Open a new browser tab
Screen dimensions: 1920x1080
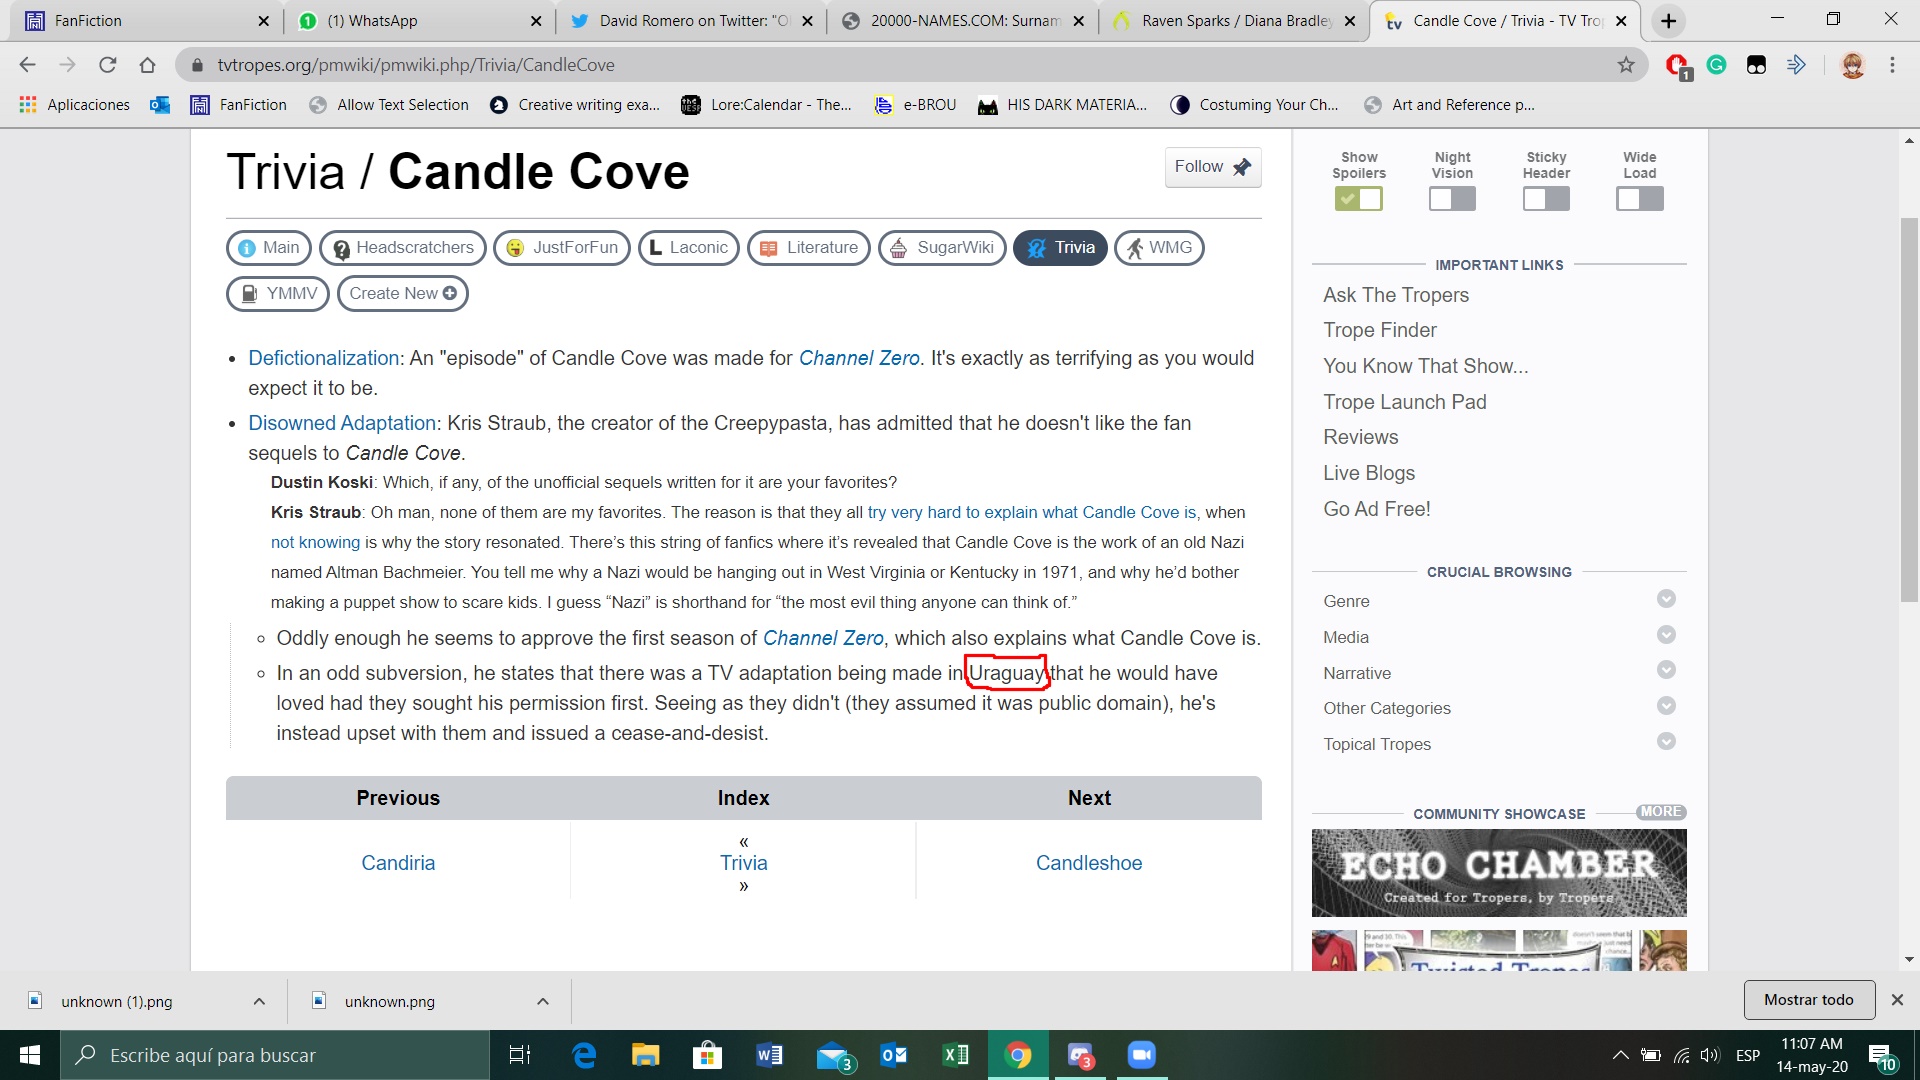click(1668, 21)
